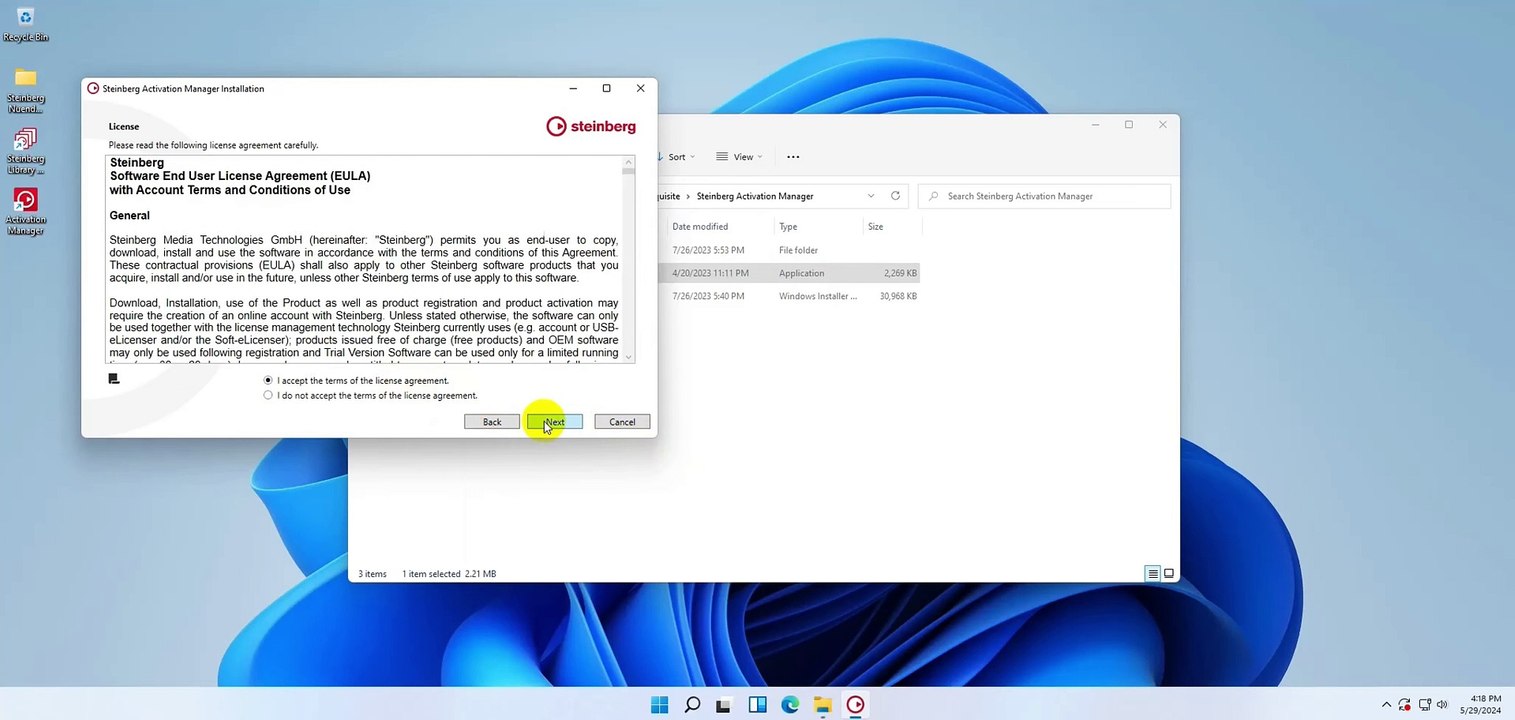
Task: Sort files by Type column
Action: tap(788, 227)
